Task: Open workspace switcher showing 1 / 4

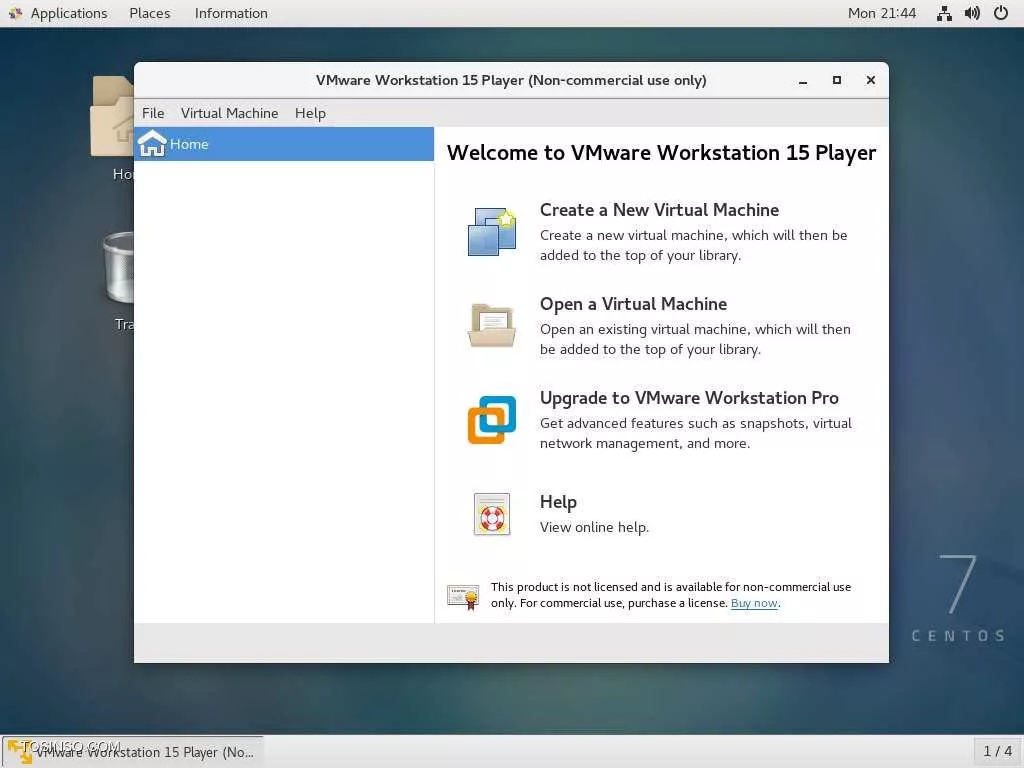Action: click(x=997, y=752)
